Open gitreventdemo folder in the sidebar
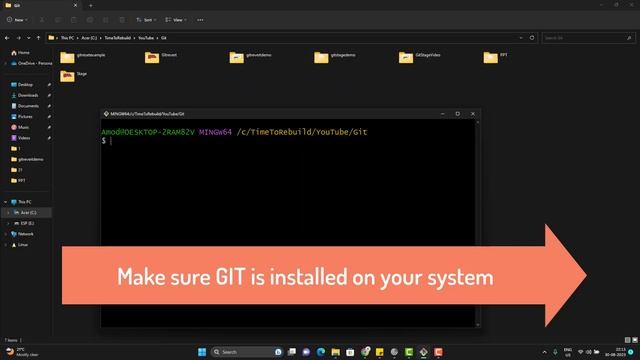 pos(27,159)
